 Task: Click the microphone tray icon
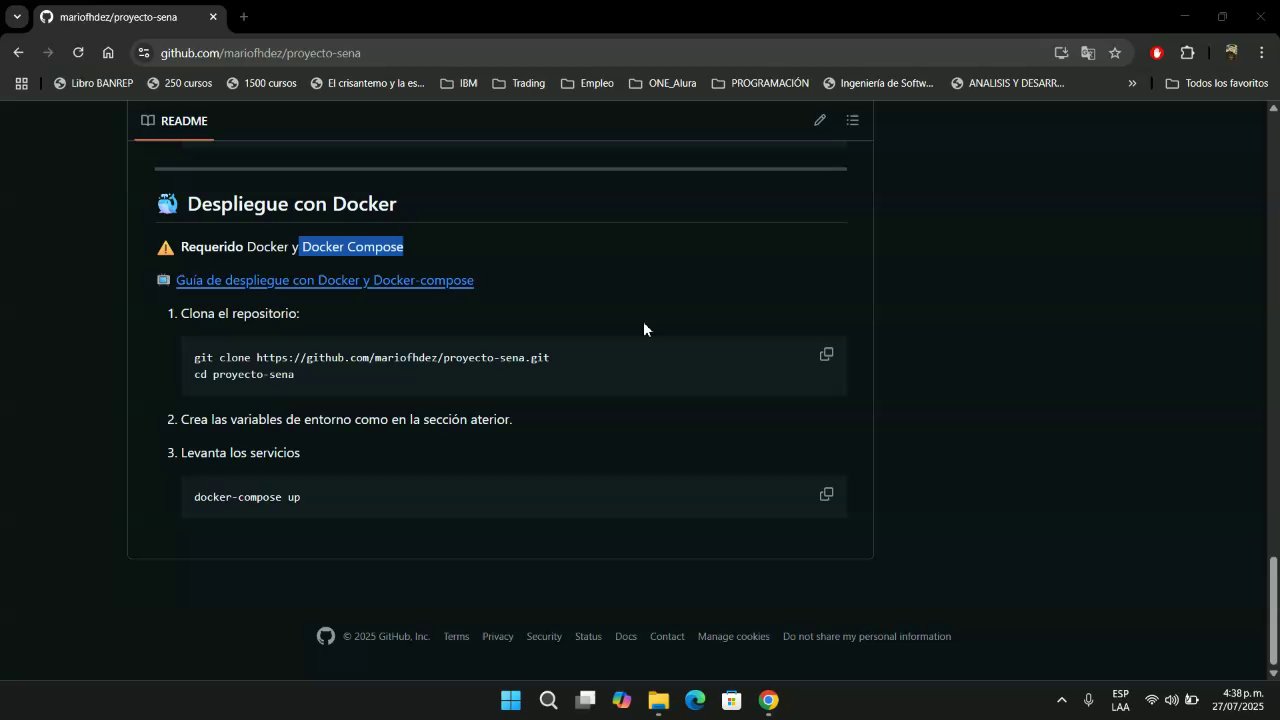1088,700
